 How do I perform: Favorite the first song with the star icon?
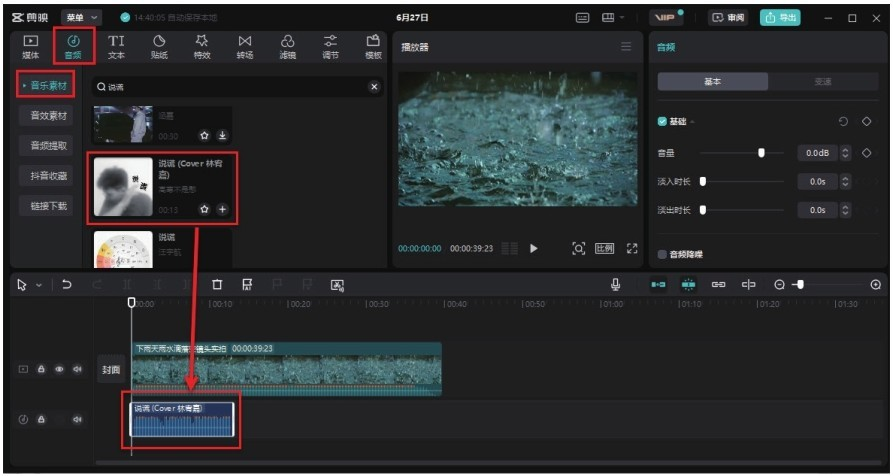[204, 136]
